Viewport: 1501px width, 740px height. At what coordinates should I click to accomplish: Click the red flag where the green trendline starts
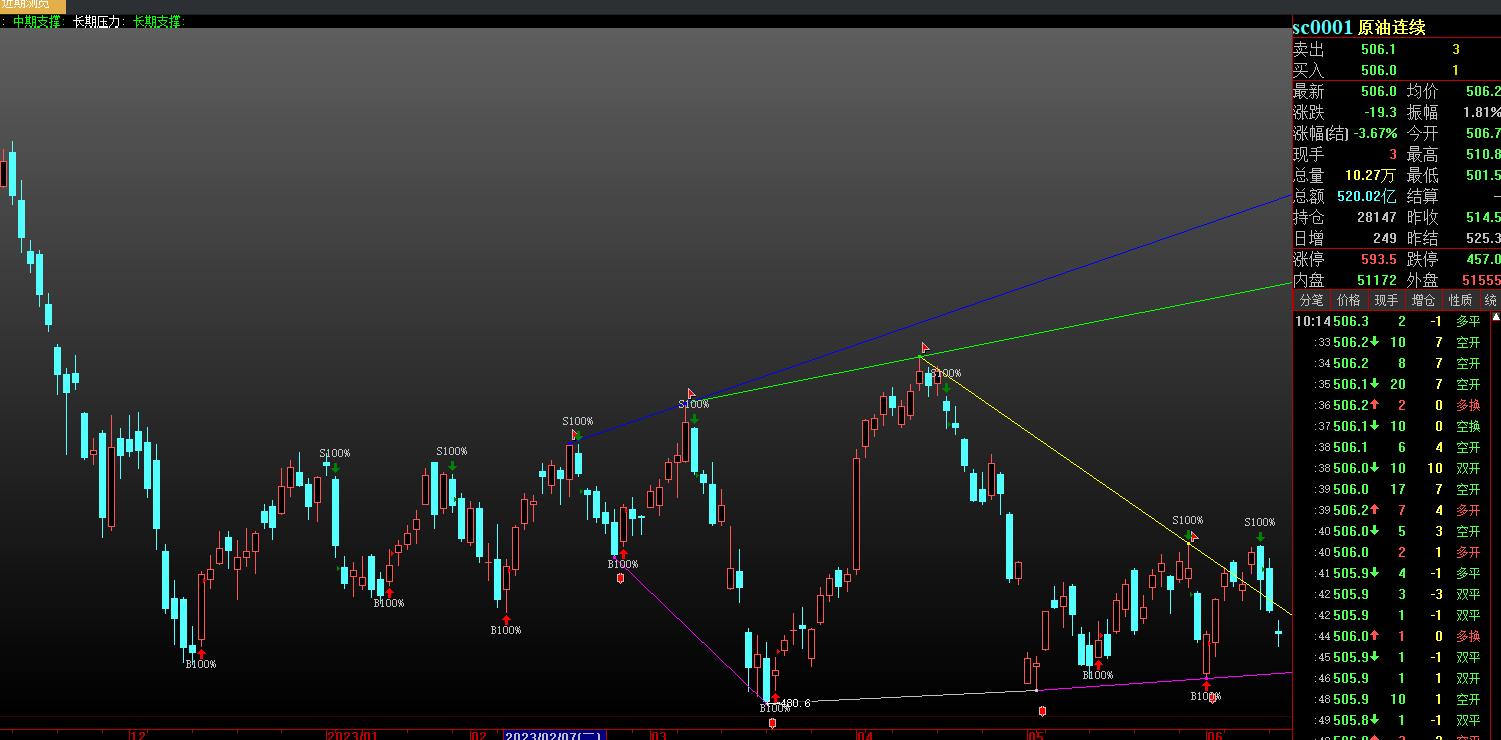coord(690,394)
